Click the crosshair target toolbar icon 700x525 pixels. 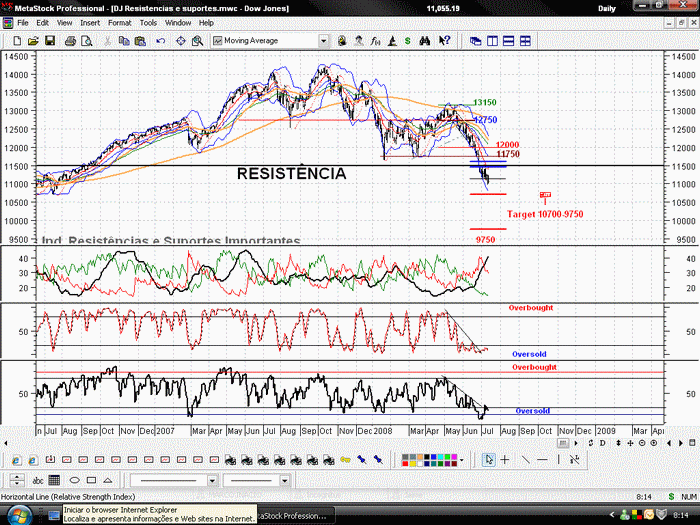click(181, 41)
